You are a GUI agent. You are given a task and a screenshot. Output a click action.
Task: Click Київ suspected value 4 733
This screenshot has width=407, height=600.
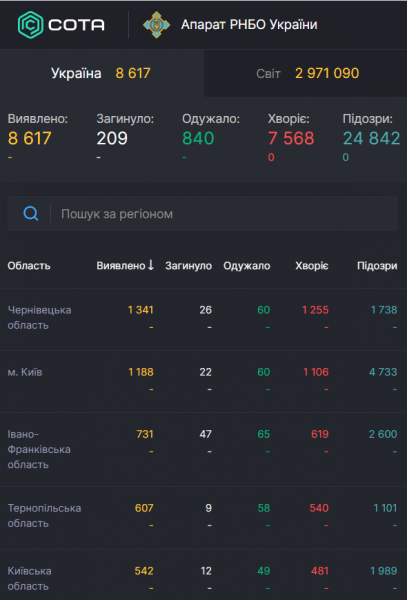point(383,372)
